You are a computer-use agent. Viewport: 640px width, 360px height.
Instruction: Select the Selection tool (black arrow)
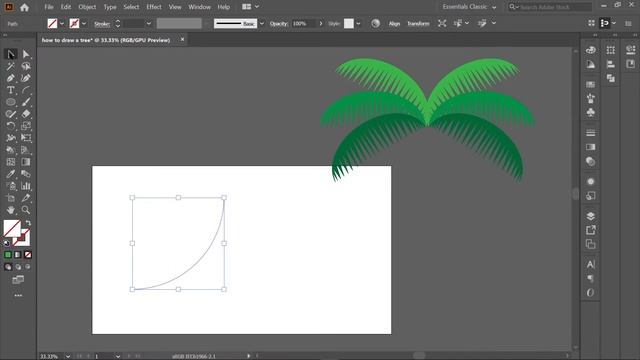click(x=11, y=54)
